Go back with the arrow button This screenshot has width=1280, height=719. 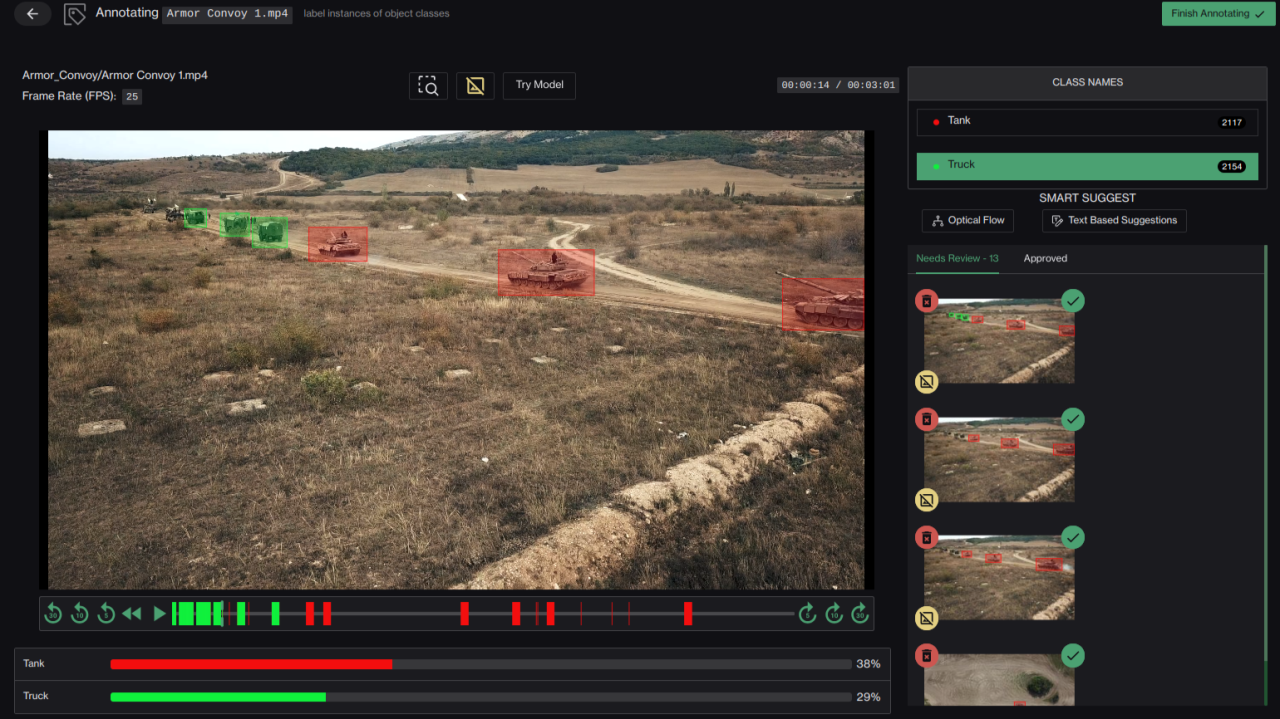click(33, 14)
